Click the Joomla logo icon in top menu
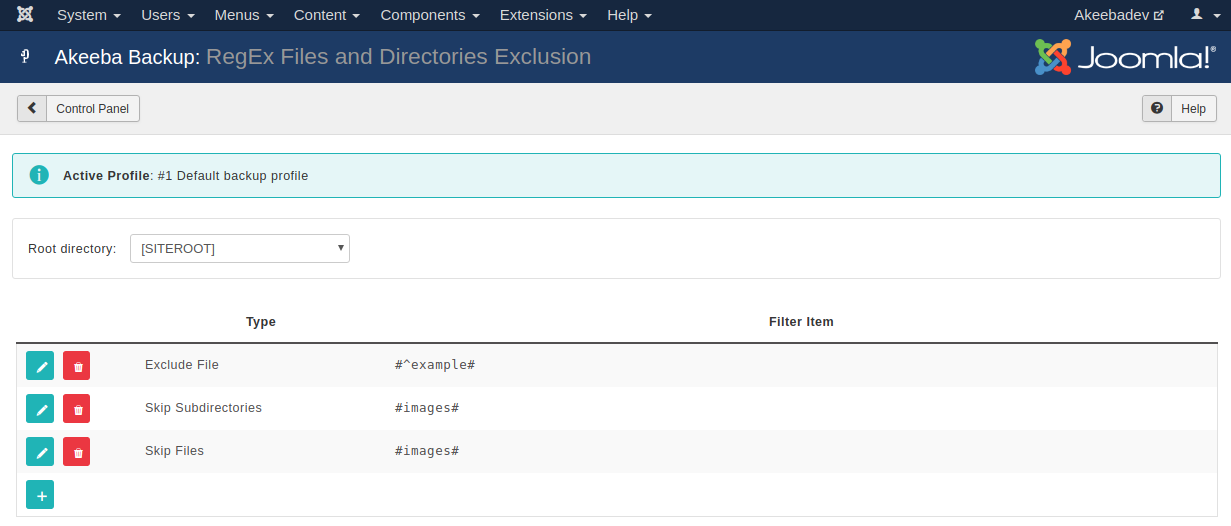Screen dimensions: 1231x526 [25, 15]
